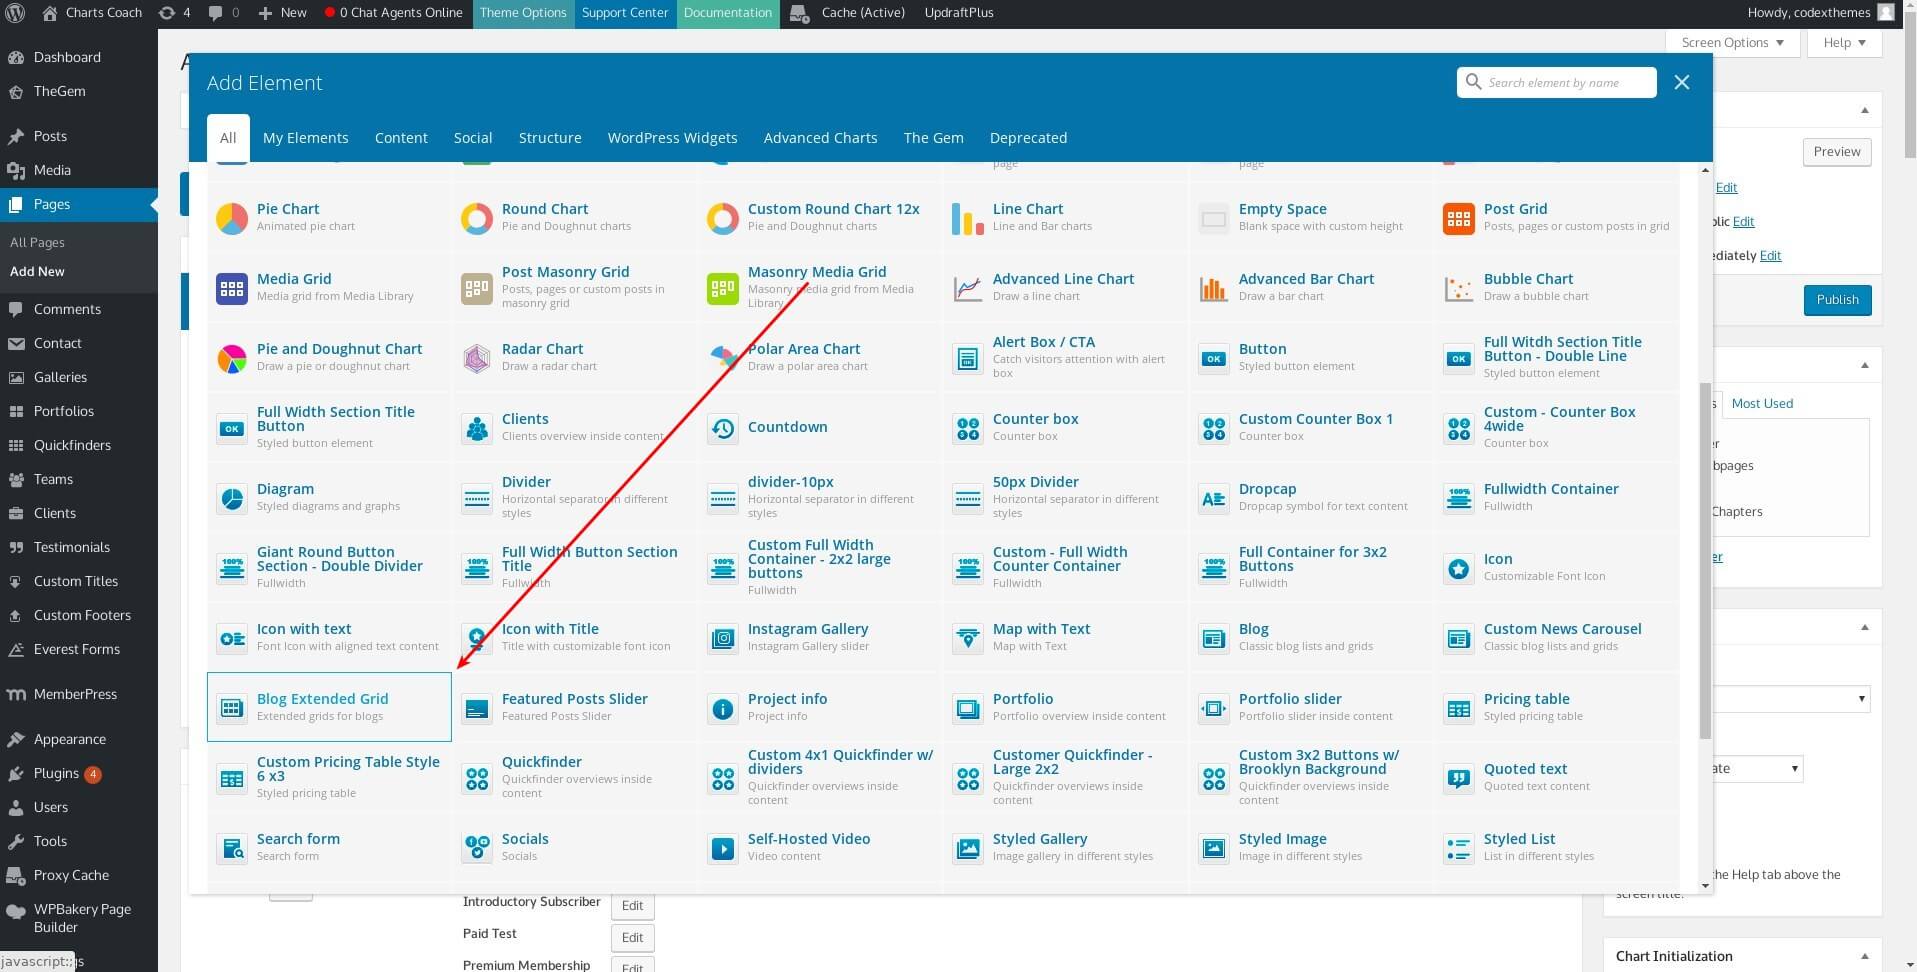Switch to the Advanced Charts tab

tap(820, 138)
